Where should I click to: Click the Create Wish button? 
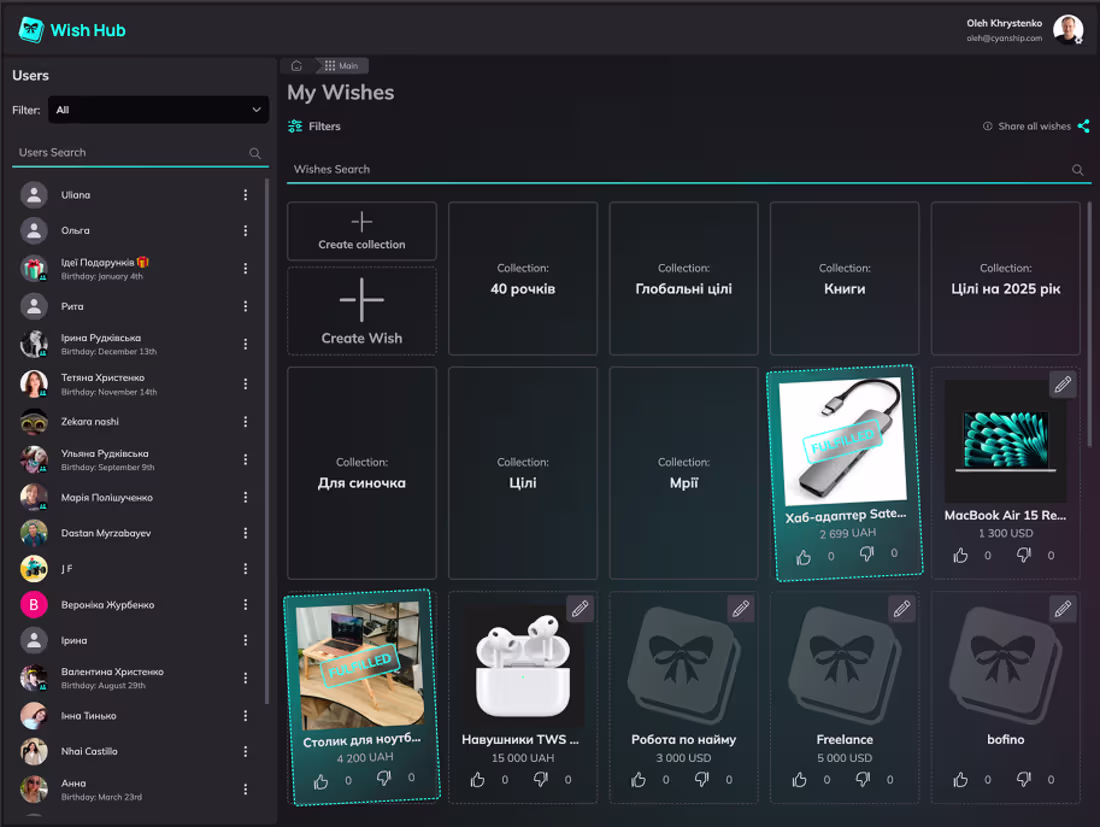[361, 310]
